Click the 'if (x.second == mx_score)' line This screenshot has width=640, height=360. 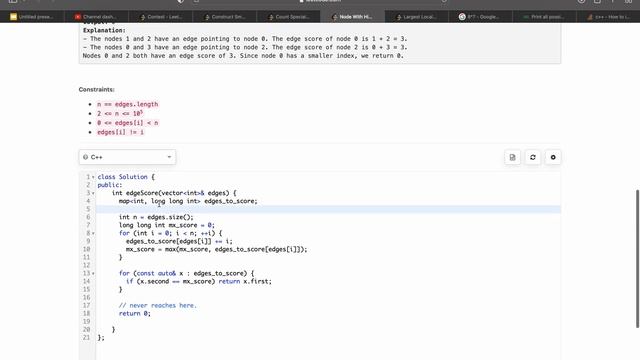tap(199, 282)
